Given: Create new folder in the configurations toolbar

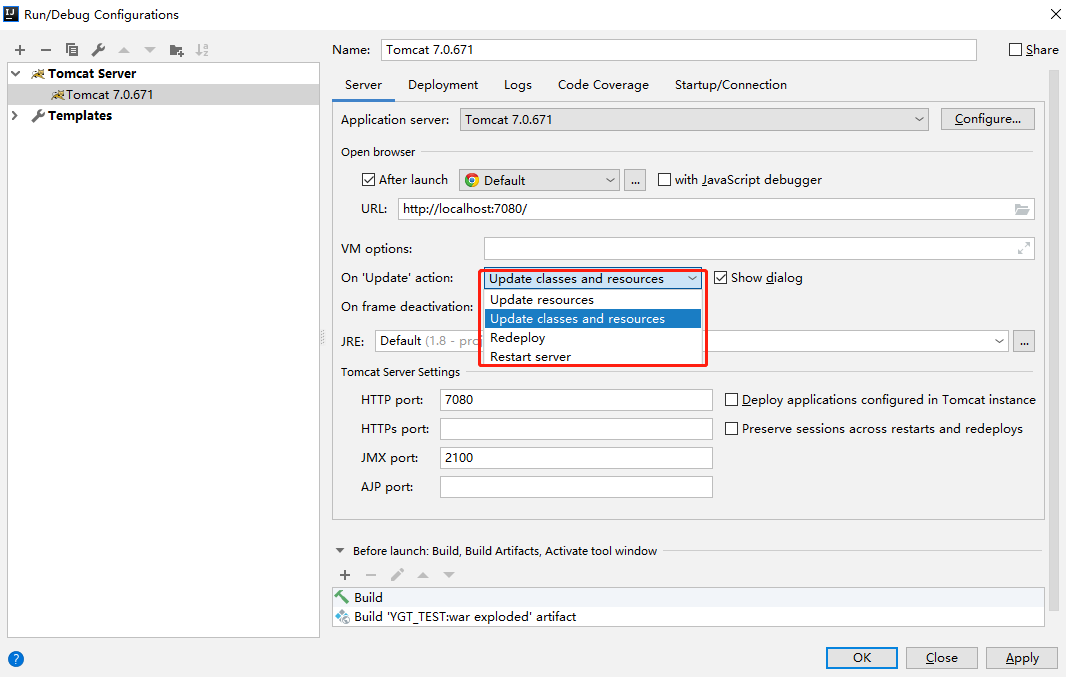Looking at the screenshot, I should coord(176,50).
